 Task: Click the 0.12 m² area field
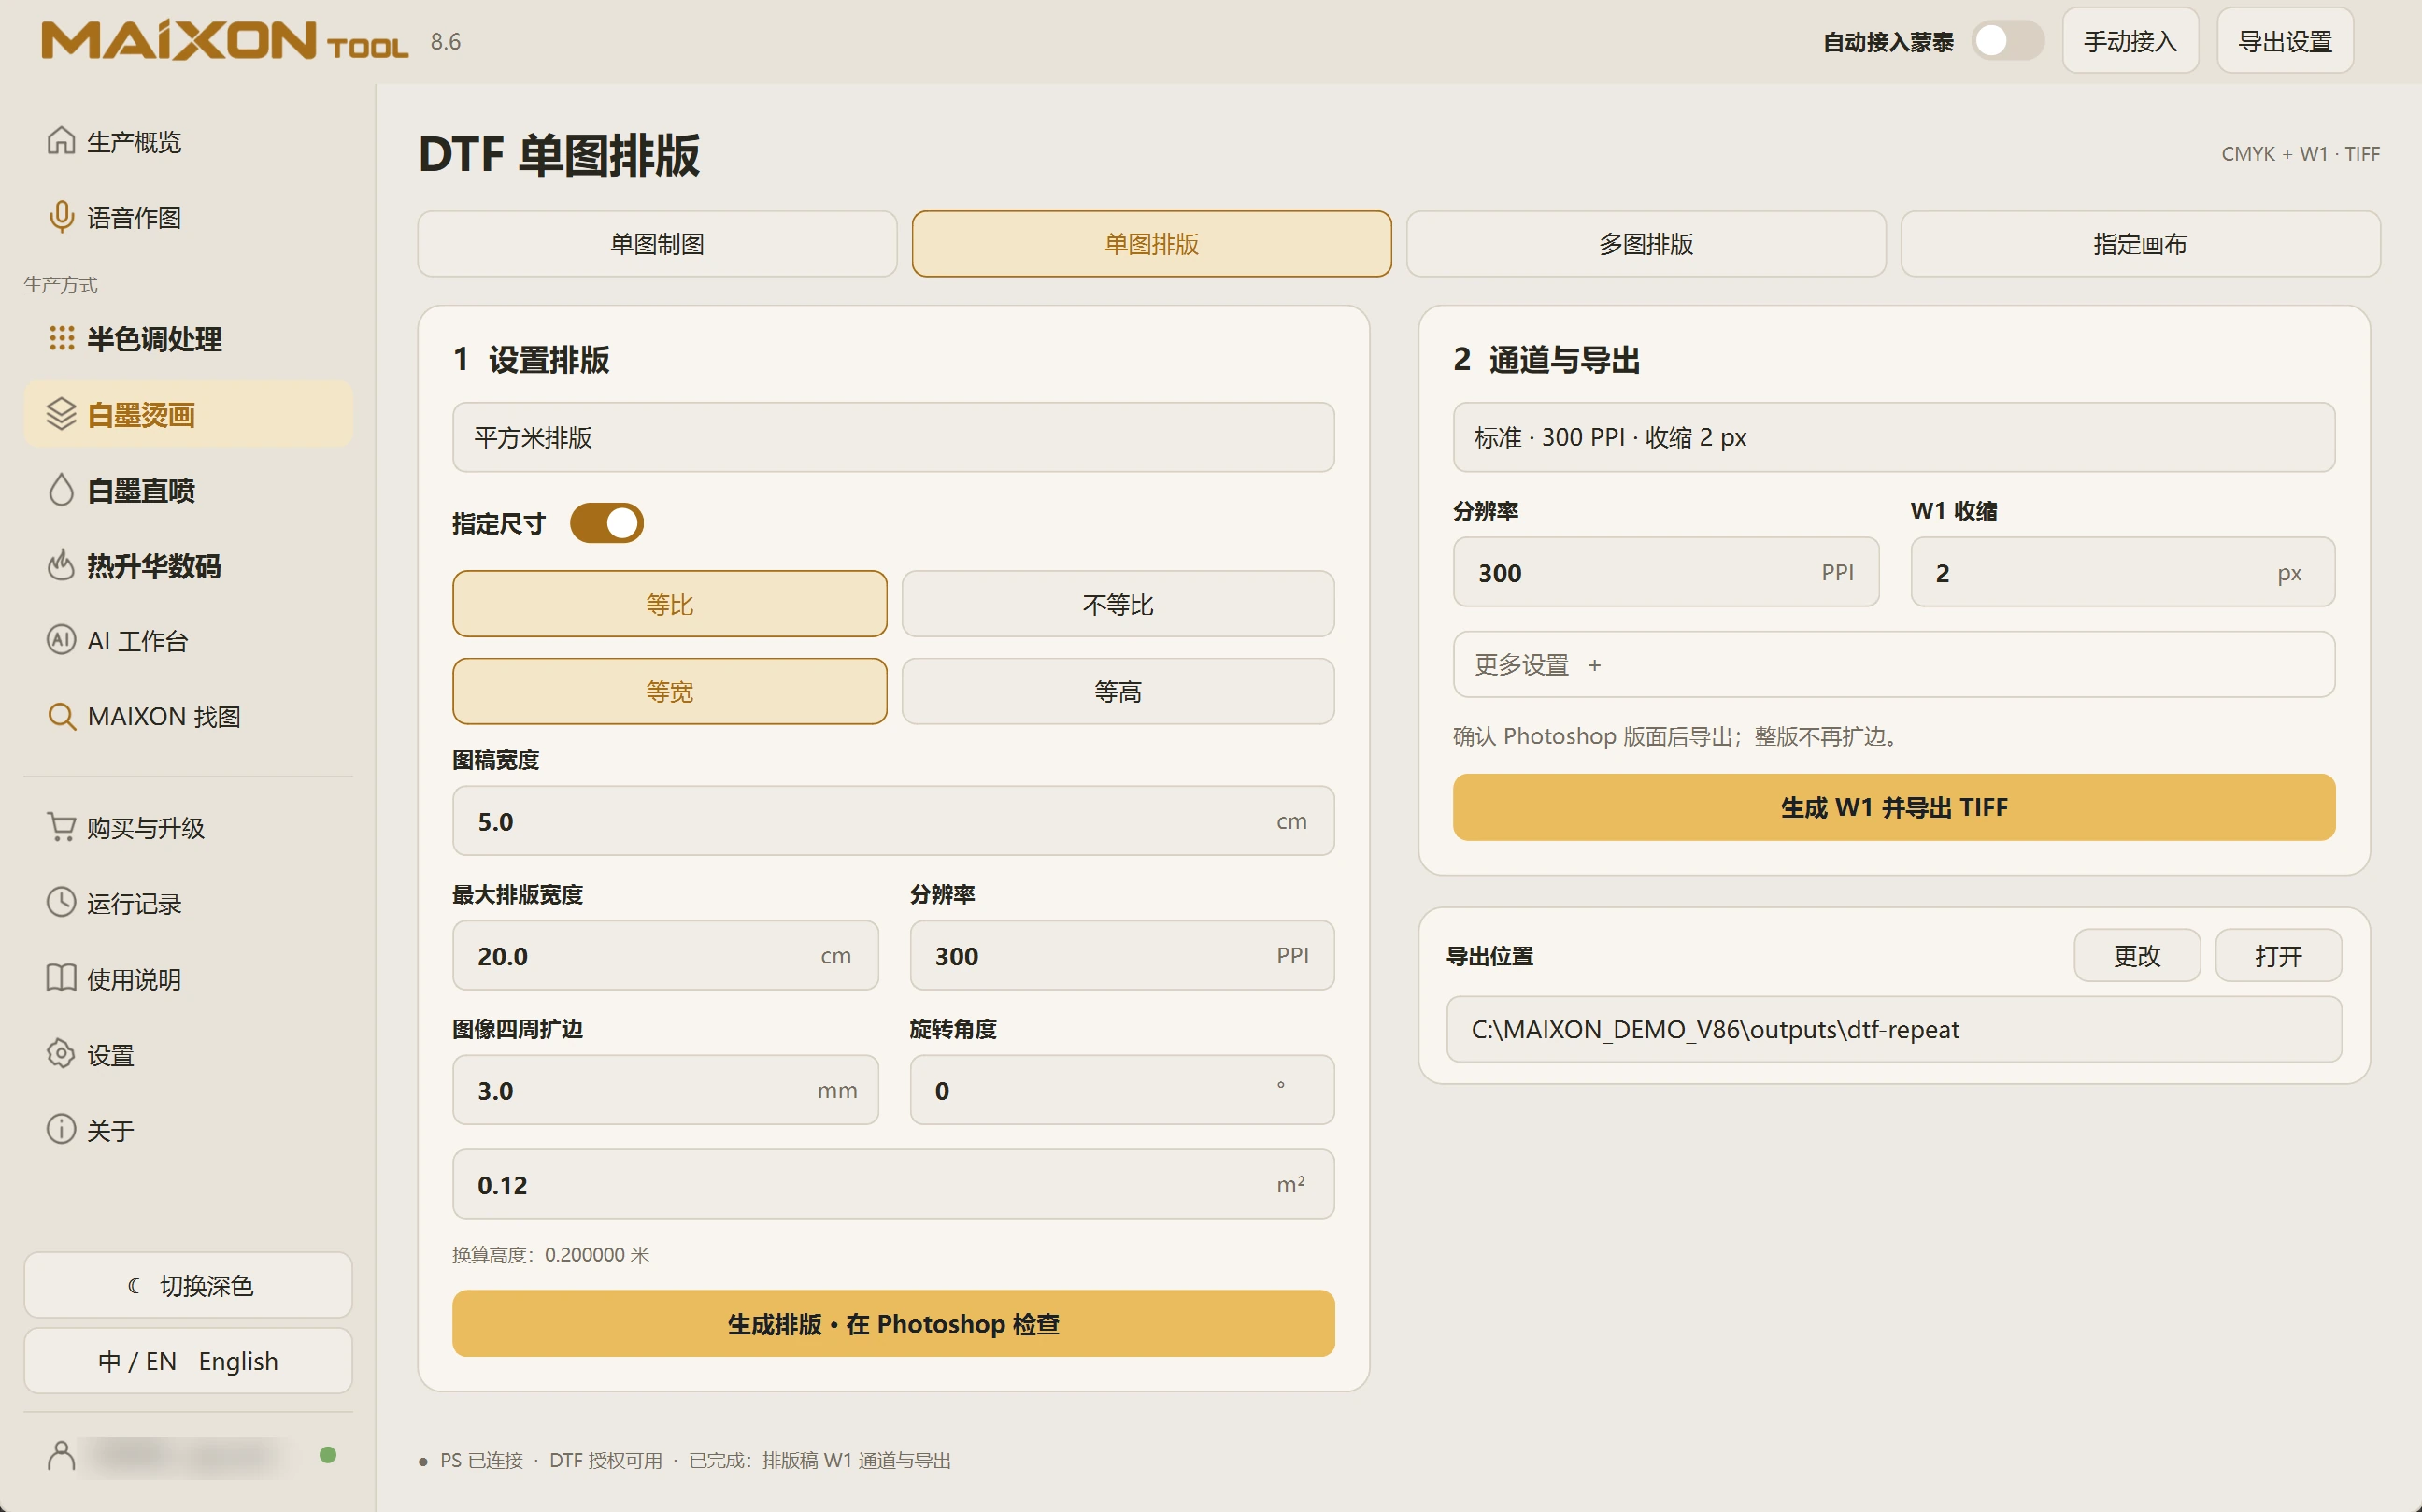coord(893,1184)
